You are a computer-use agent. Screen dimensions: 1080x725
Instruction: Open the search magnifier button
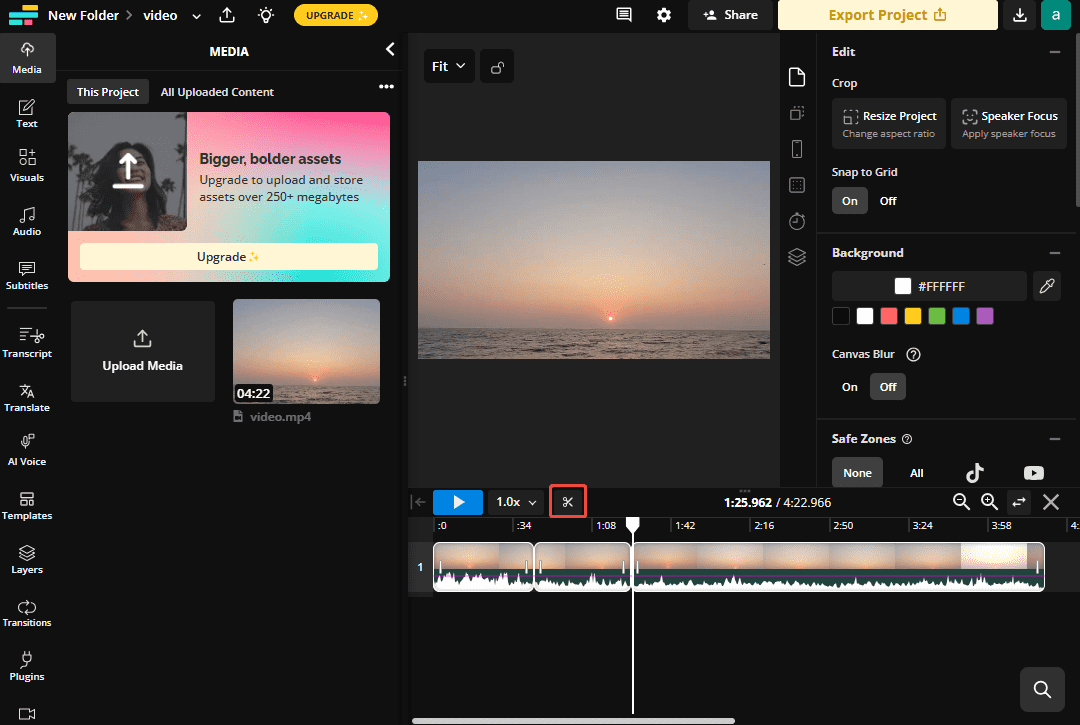[x=1042, y=689]
